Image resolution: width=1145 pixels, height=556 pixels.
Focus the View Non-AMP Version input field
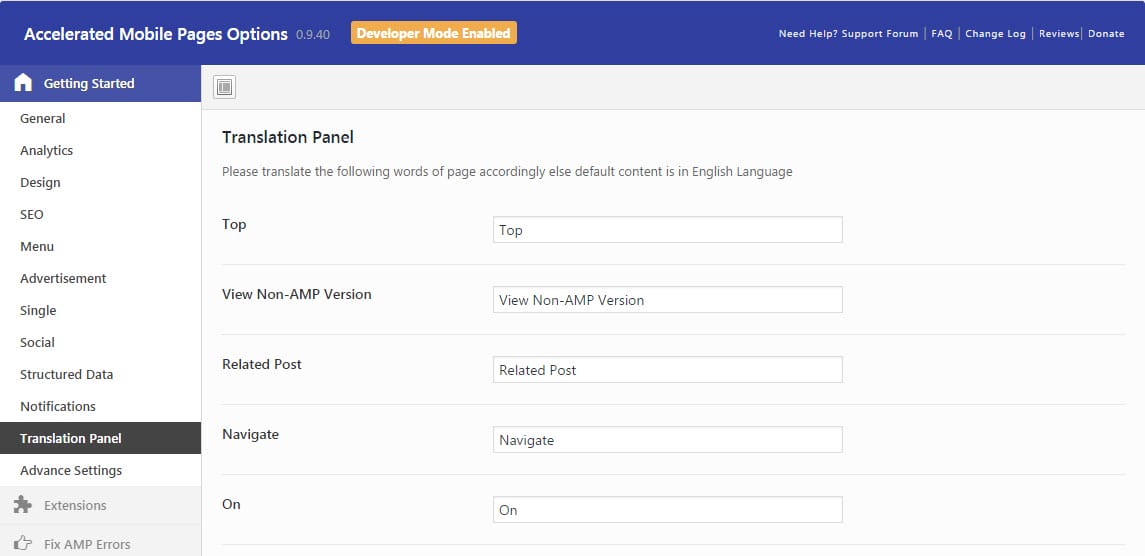pyautogui.click(x=667, y=300)
